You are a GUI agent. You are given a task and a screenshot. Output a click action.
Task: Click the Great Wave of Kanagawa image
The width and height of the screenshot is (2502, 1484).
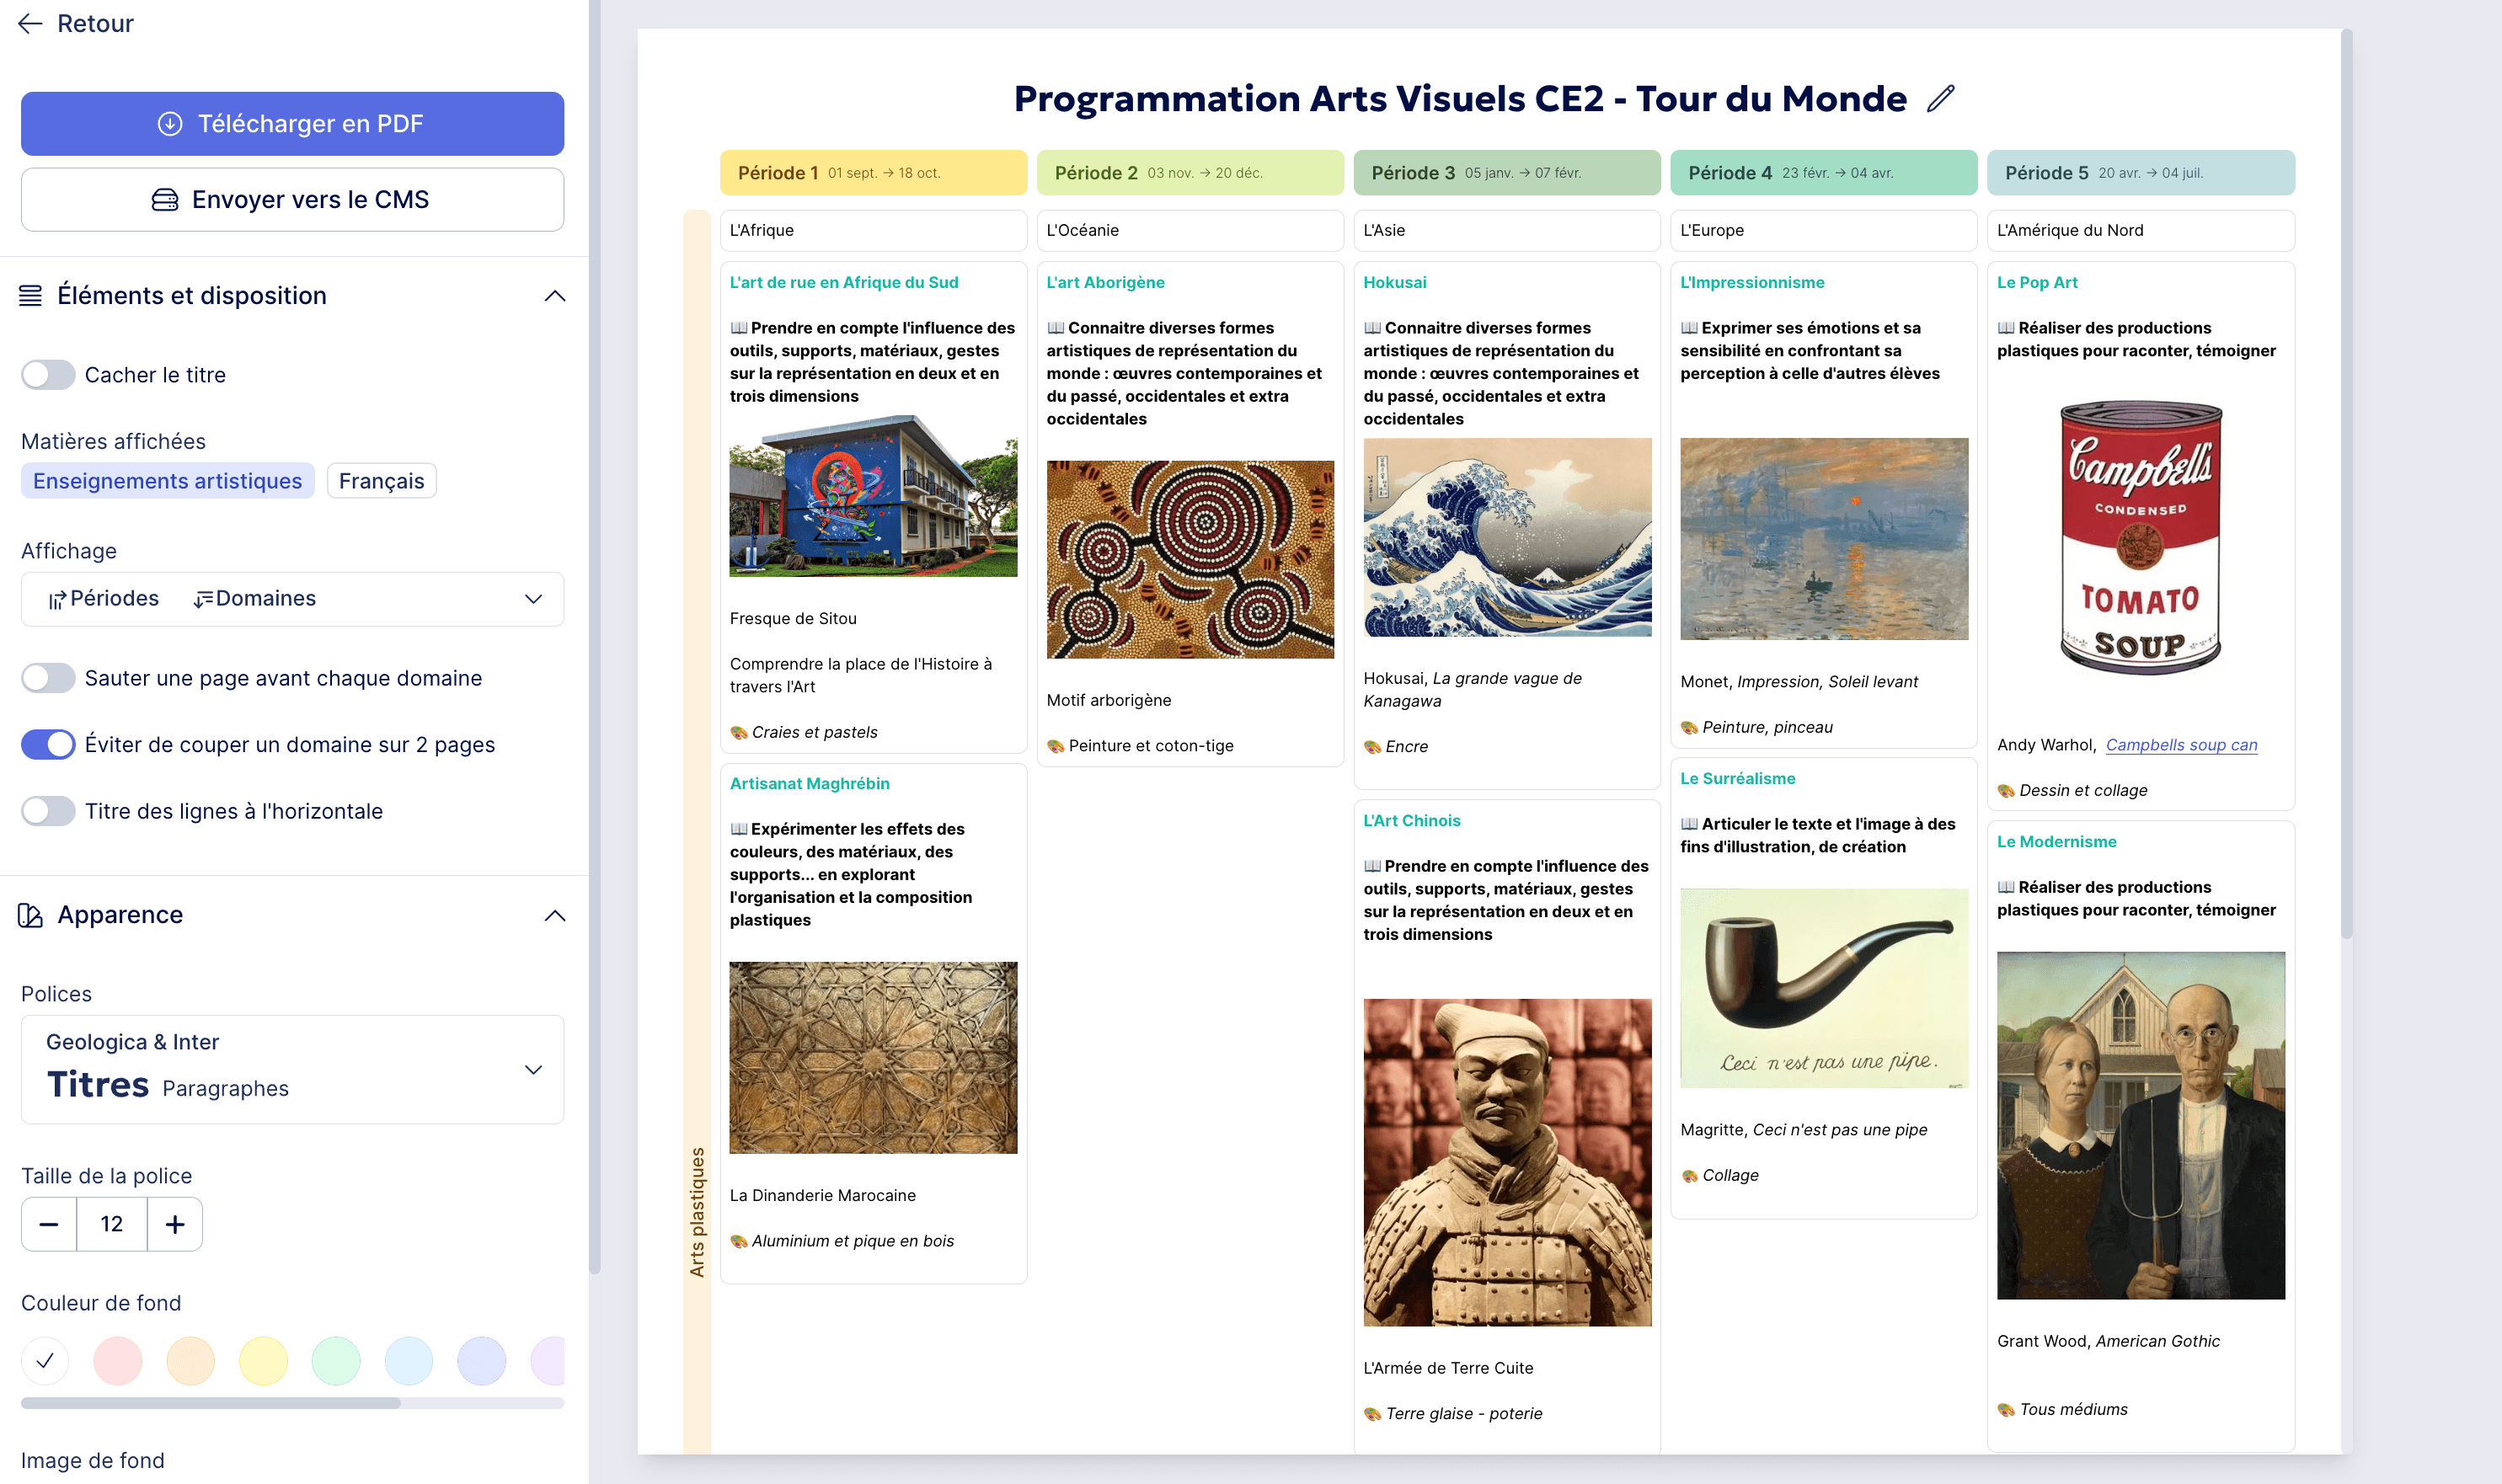click(1507, 537)
